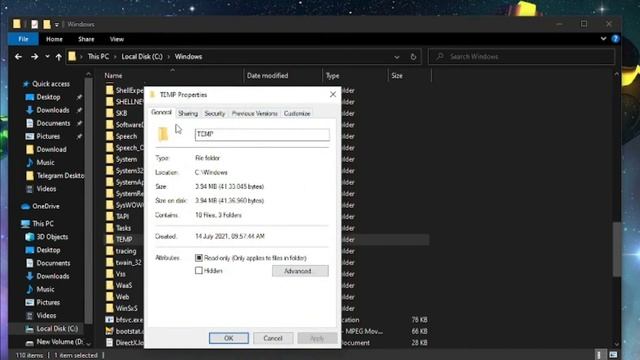Select the bfsvc.exe file icon
The image size is (640, 360).
[x=109, y=320]
